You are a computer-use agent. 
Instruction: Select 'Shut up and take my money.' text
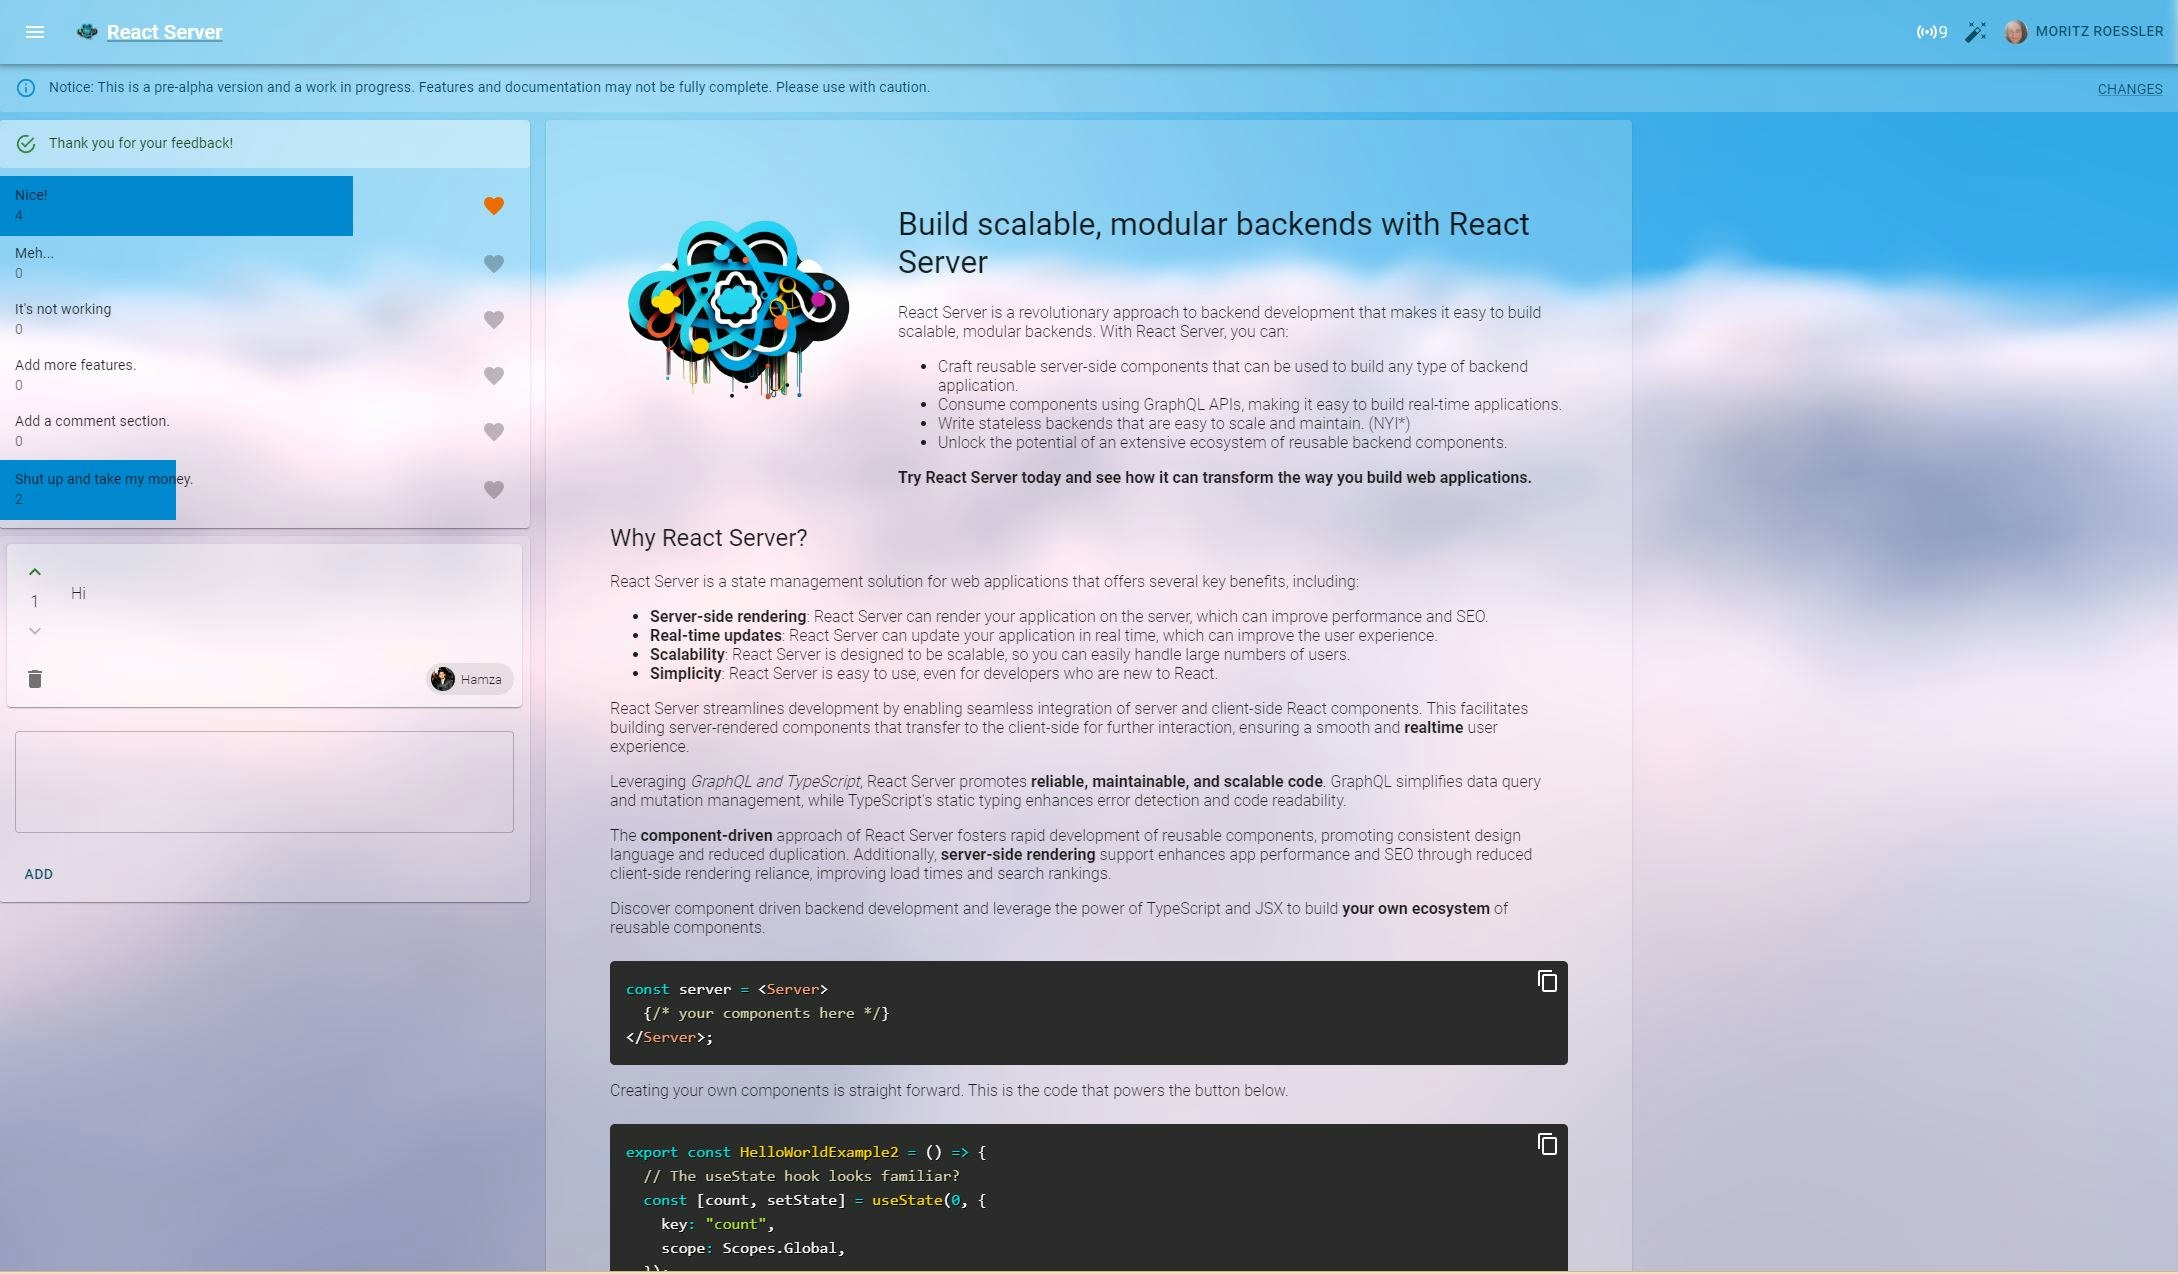(x=104, y=479)
